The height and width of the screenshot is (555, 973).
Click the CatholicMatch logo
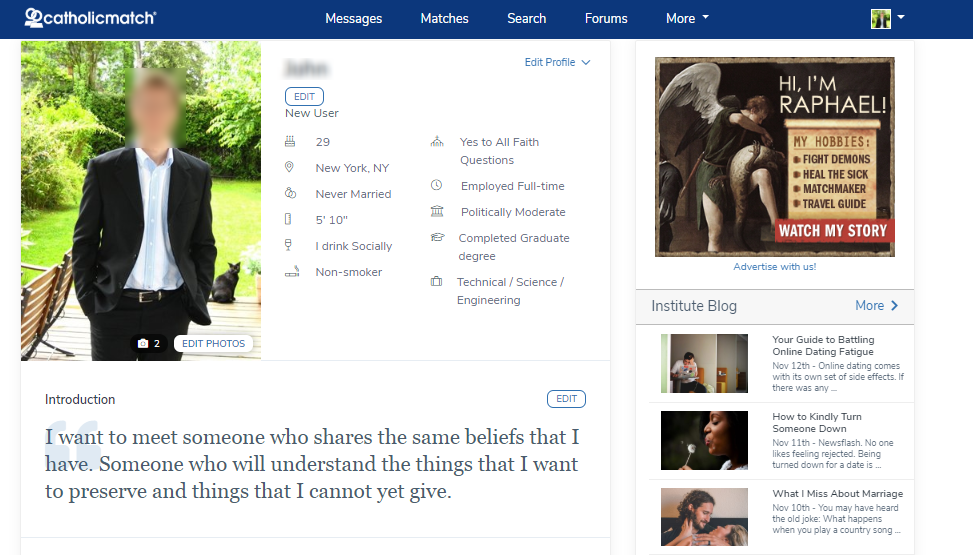pos(90,18)
